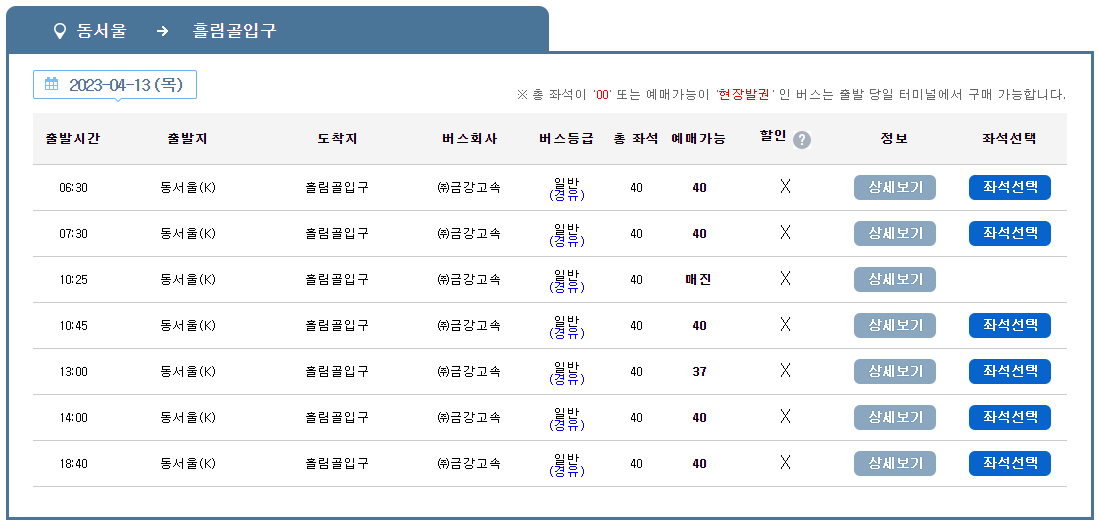Click 좌석선택 for the 06:30 bus
This screenshot has width=1098, height=527.
click(1010, 188)
